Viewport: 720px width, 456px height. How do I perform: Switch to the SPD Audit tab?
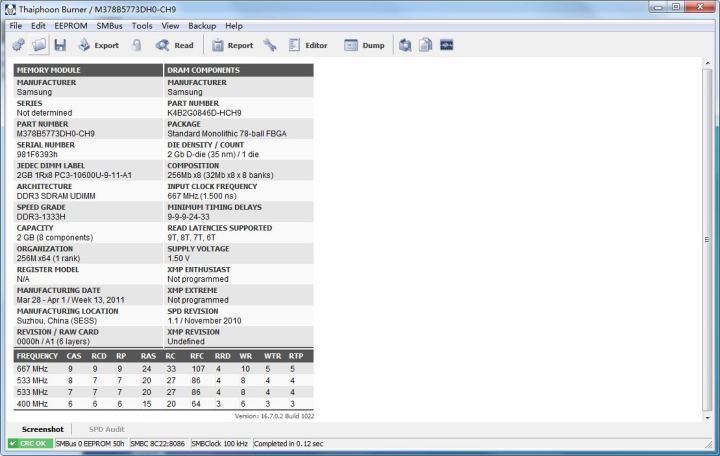(x=107, y=429)
